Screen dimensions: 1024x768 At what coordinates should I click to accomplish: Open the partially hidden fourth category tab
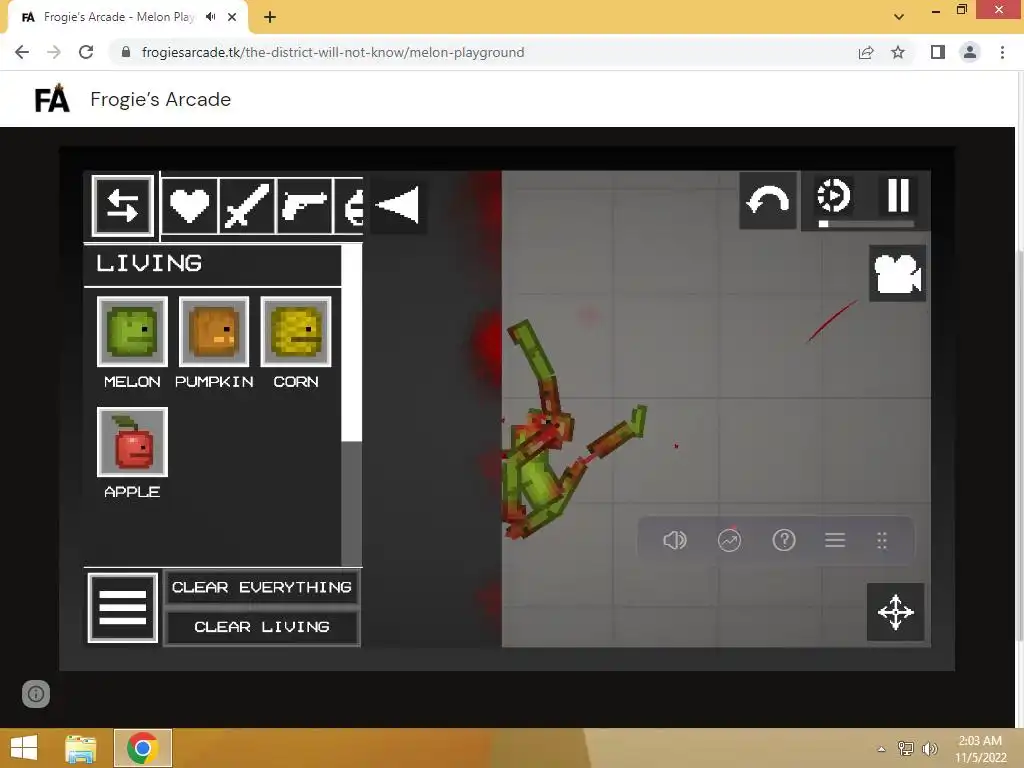(x=349, y=206)
